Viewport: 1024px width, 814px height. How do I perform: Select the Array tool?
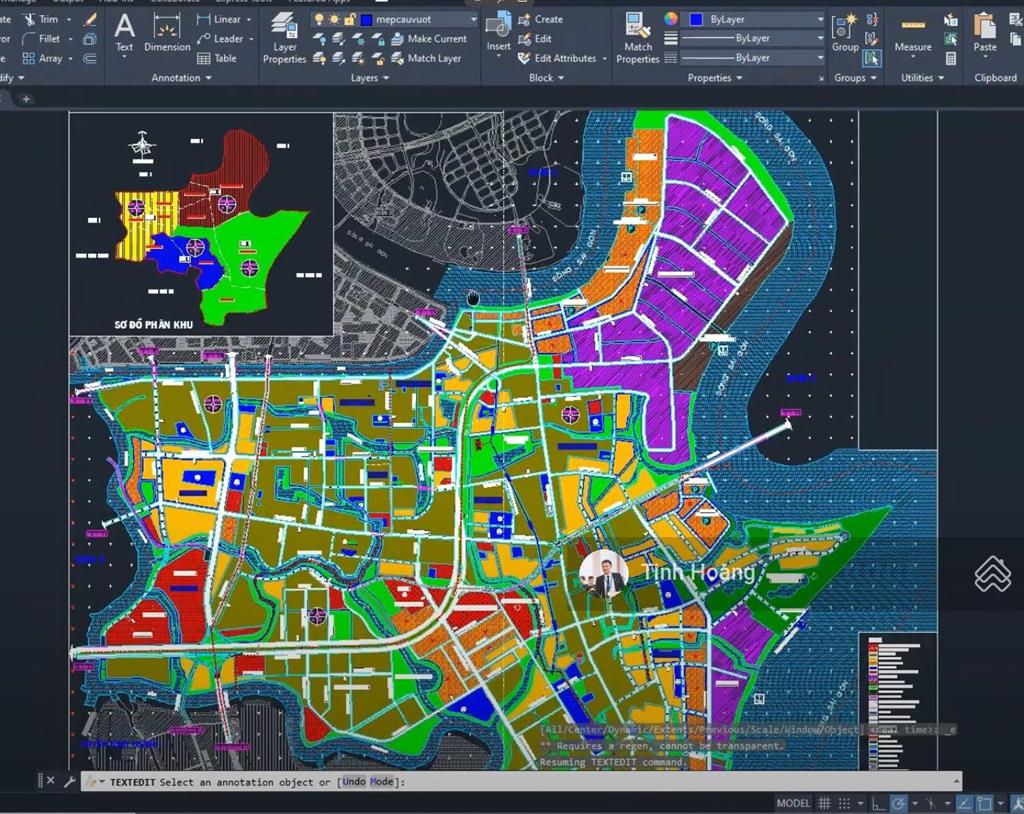pyautogui.click(x=42, y=59)
